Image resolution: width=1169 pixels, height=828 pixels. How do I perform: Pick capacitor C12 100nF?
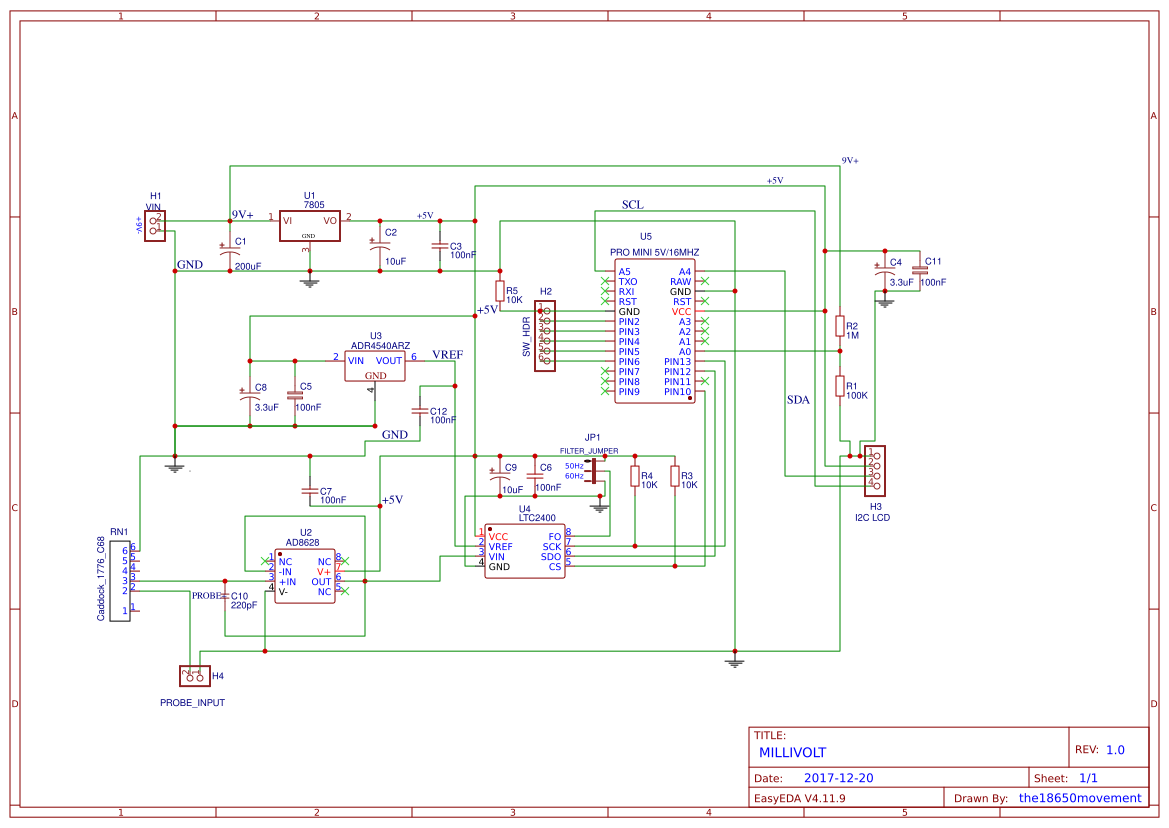point(420,411)
